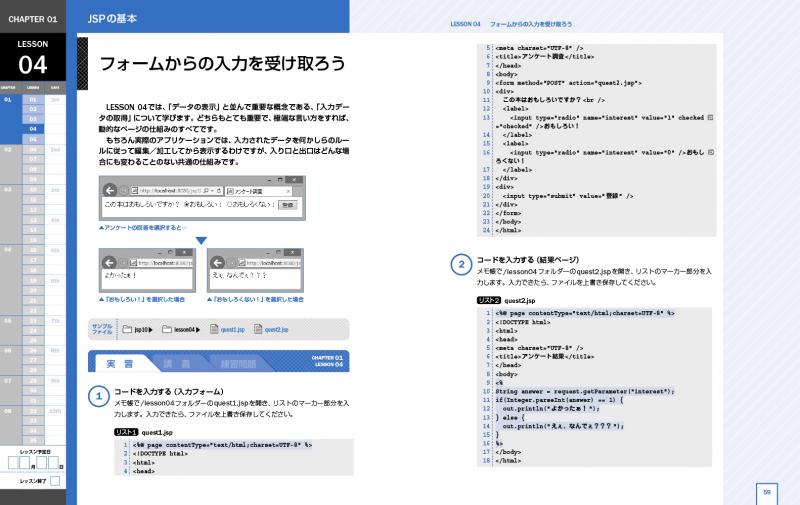
Task: Click the highlighted 04 cell in the lesson index
Action: [33, 129]
